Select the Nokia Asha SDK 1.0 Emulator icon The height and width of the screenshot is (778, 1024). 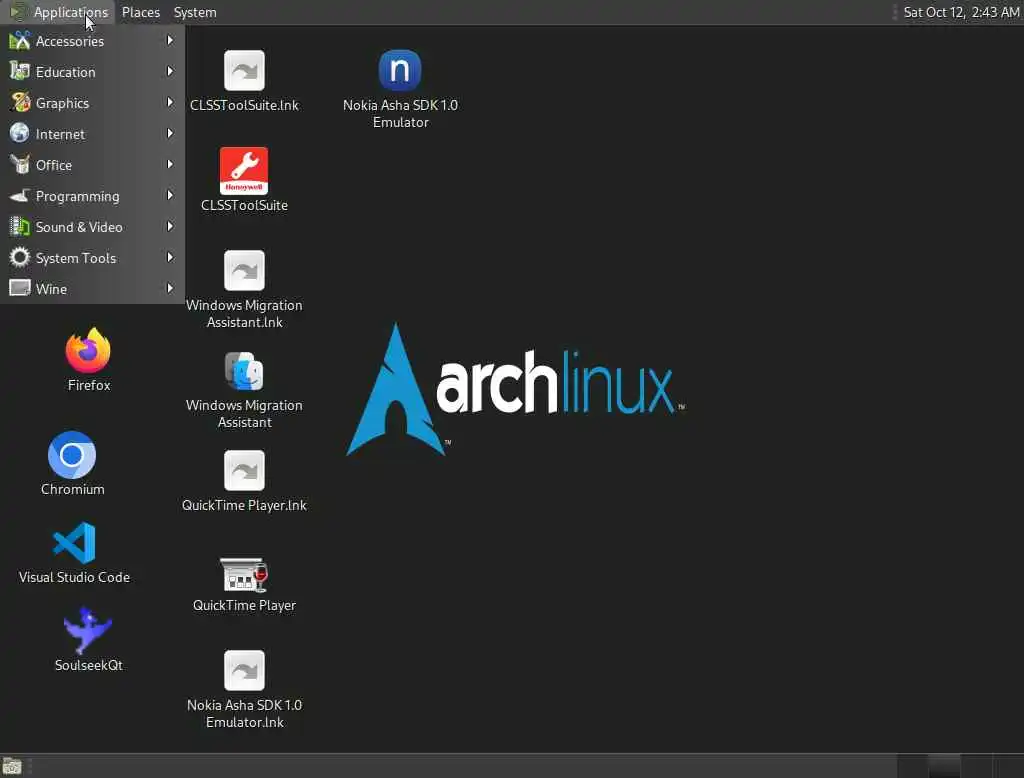[x=400, y=71]
